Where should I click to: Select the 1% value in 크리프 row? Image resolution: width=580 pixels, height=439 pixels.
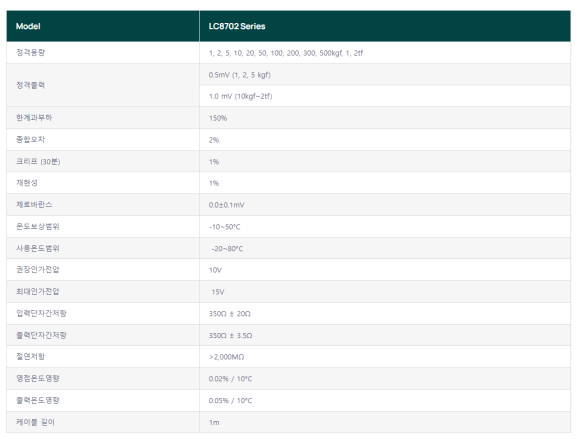[214, 162]
